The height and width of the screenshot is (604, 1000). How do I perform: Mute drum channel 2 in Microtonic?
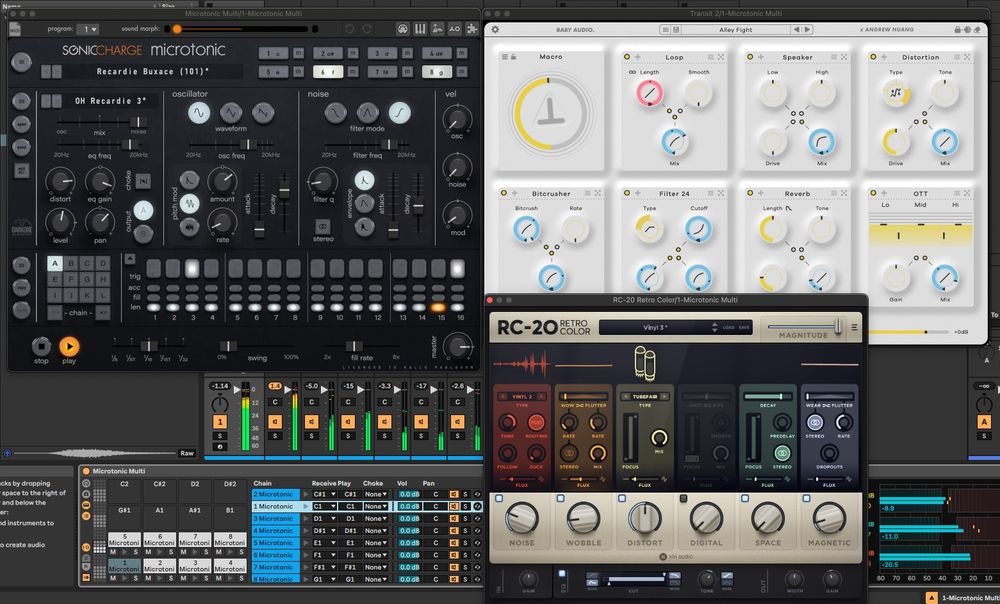pyautogui.click(x=353, y=53)
